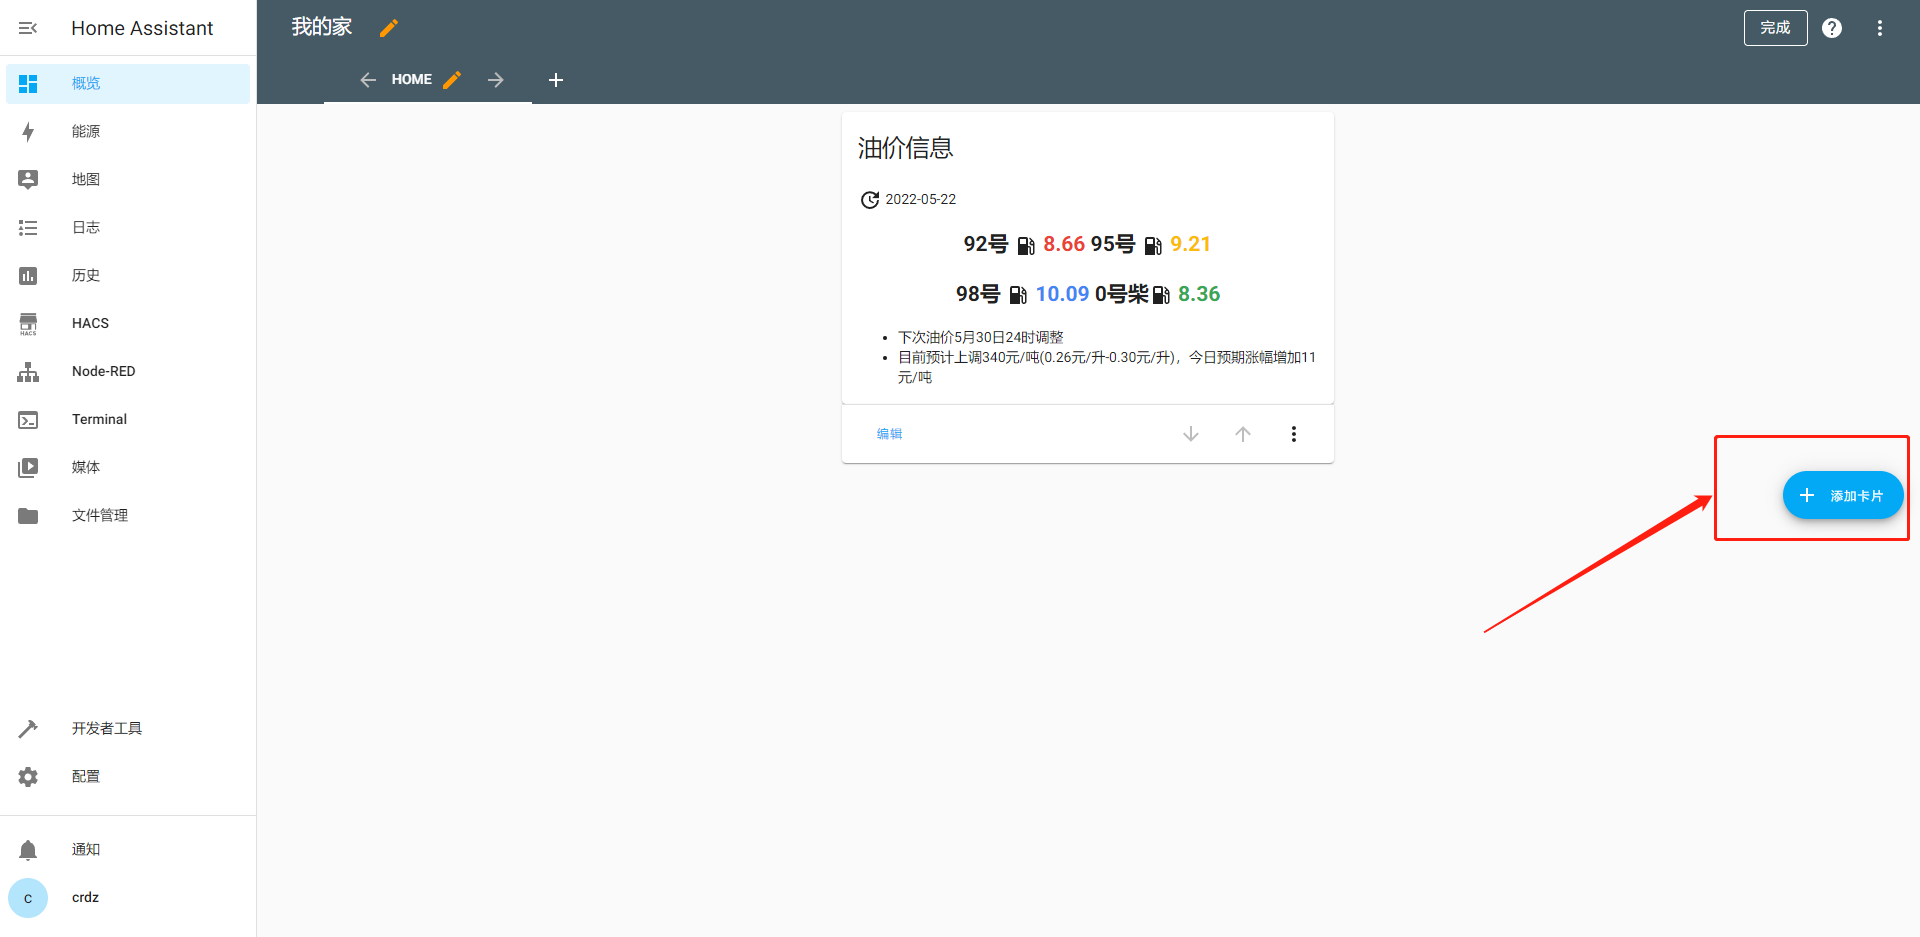This screenshot has height=937, width=1920.
Task: Edit the dashboard title with the pencil icon
Action: [x=389, y=28]
